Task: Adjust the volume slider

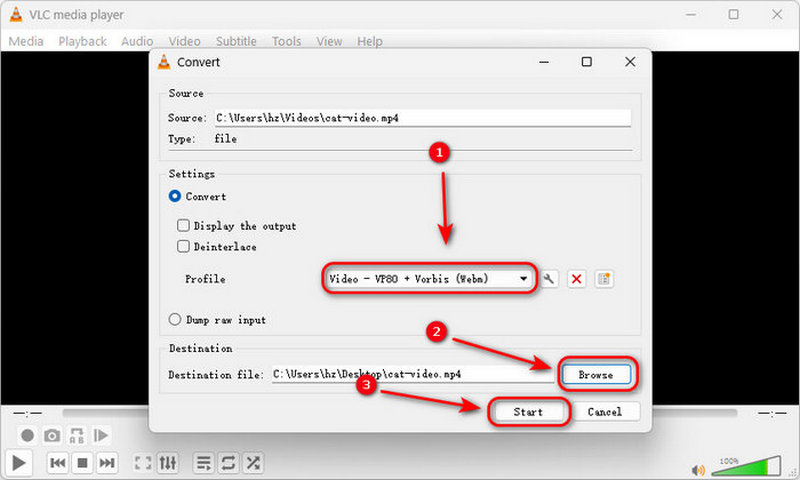Action: click(x=745, y=465)
